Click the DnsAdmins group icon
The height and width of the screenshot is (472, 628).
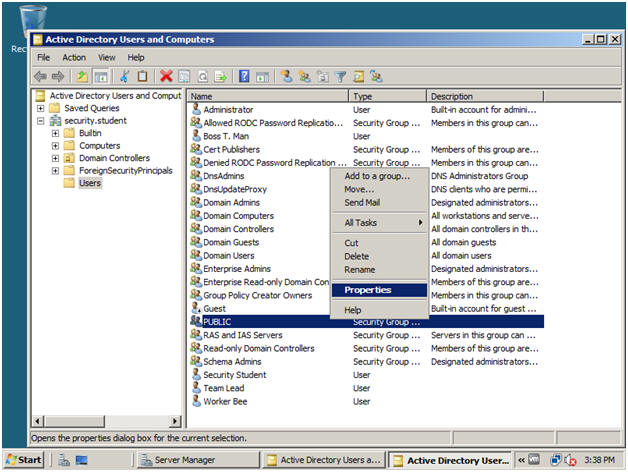(196, 175)
